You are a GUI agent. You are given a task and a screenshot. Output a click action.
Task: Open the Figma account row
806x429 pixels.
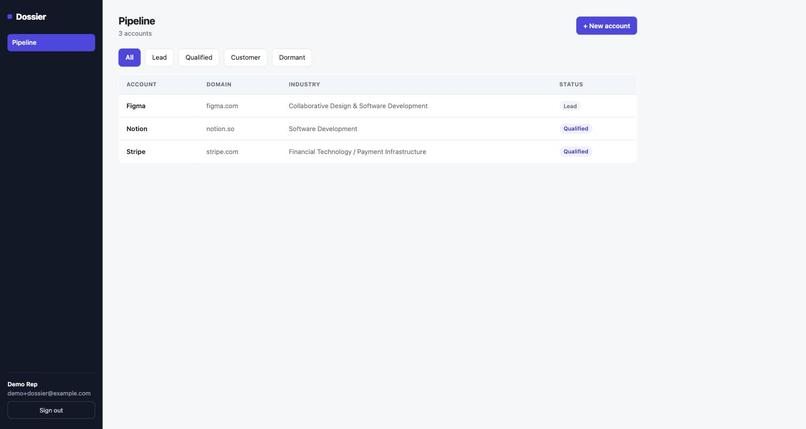point(377,106)
